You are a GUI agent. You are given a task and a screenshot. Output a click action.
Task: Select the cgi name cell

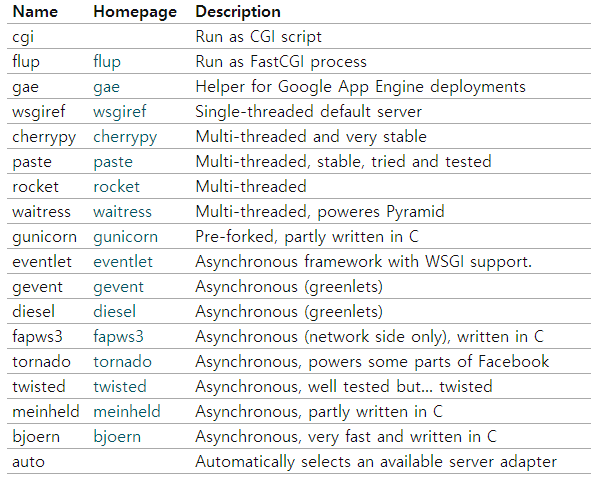pos(23,37)
